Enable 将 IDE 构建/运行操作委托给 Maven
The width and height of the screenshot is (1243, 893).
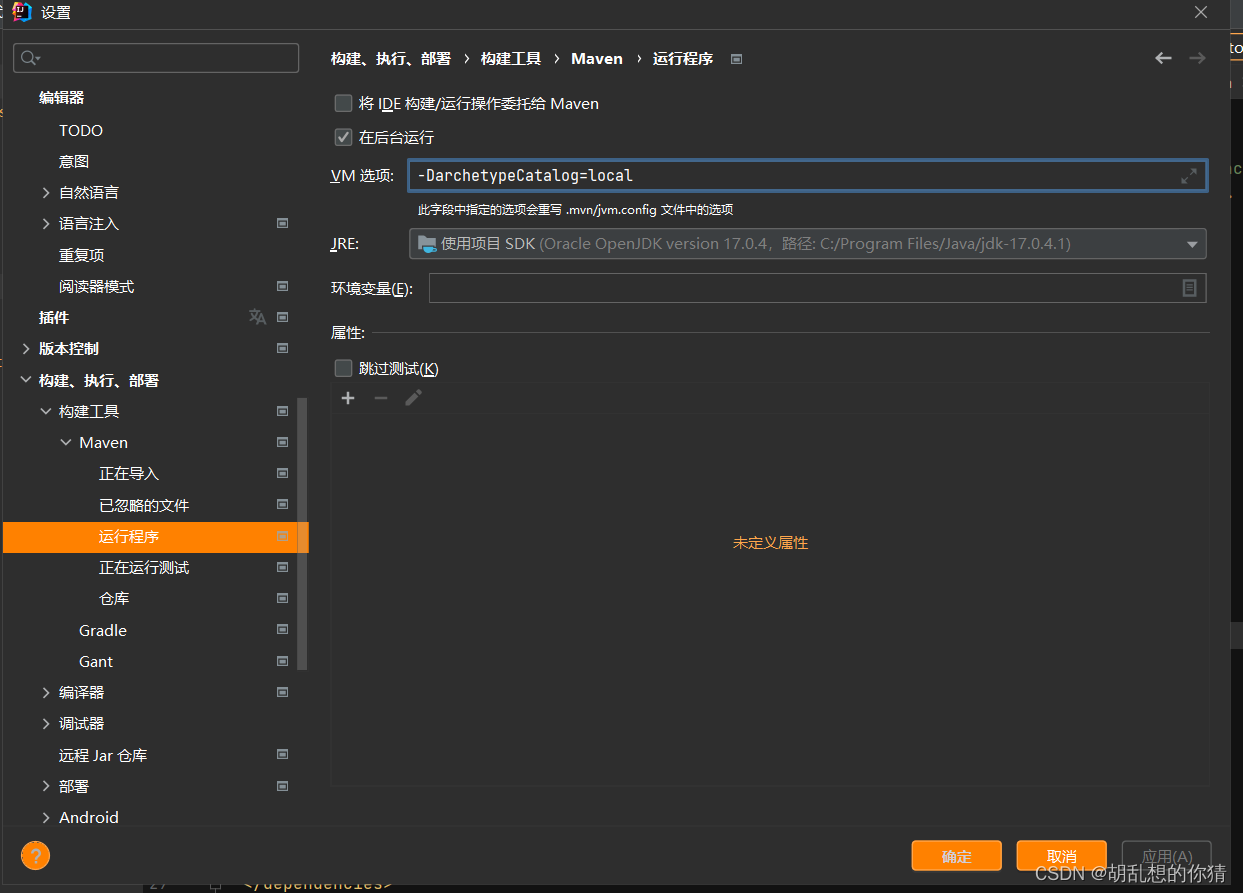343,103
